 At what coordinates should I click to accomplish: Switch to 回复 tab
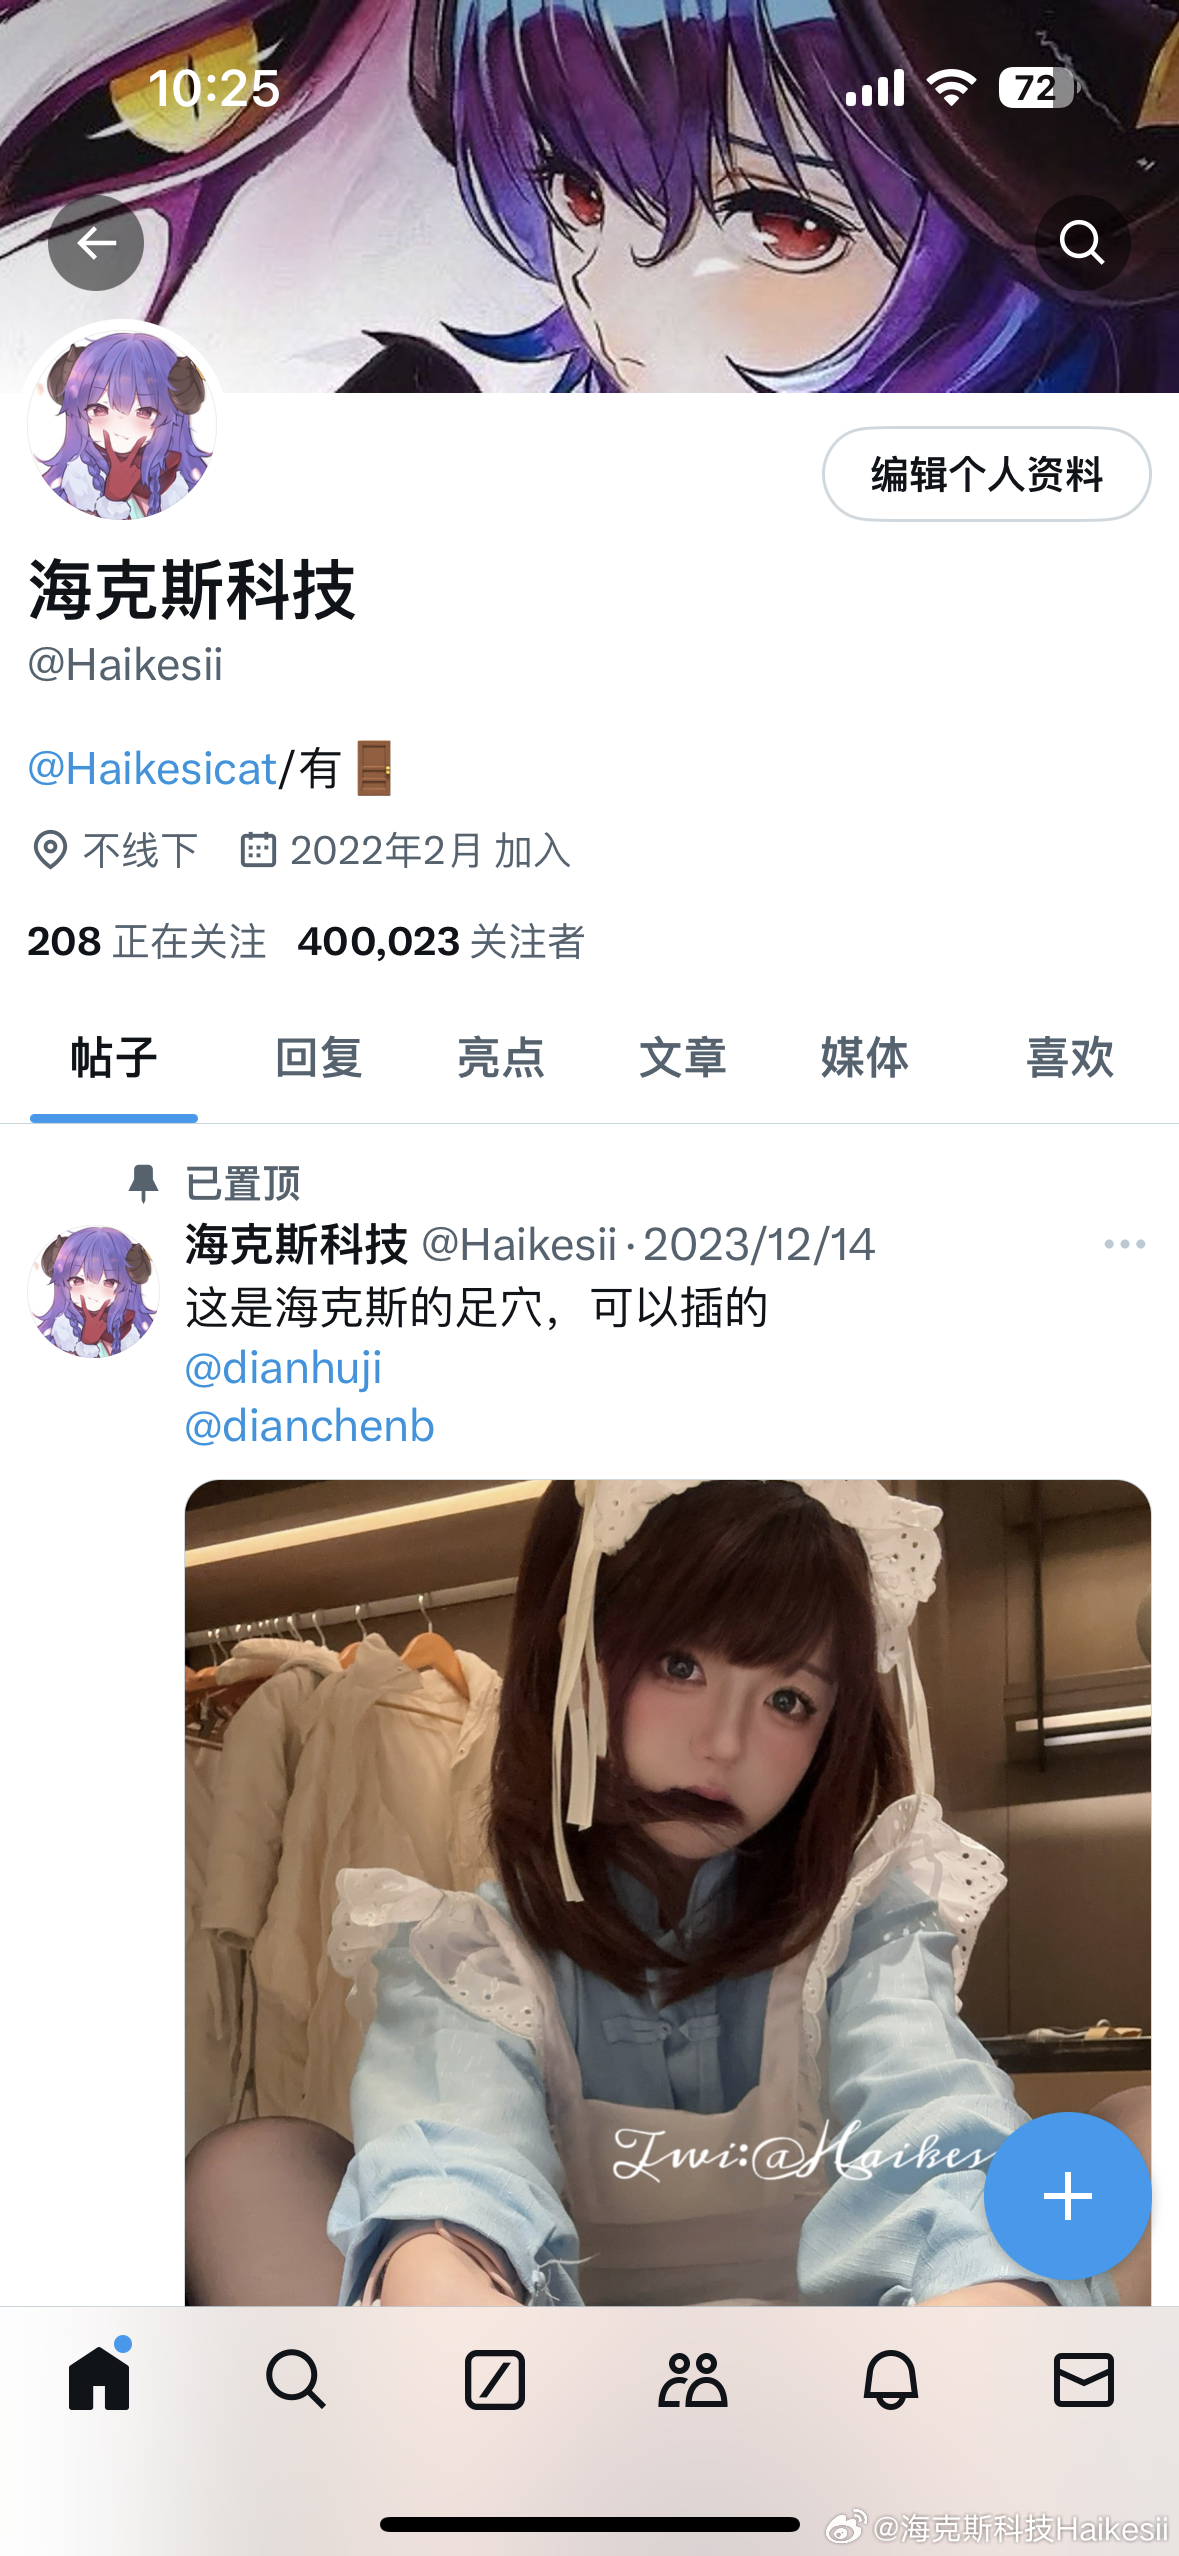pos(318,1058)
